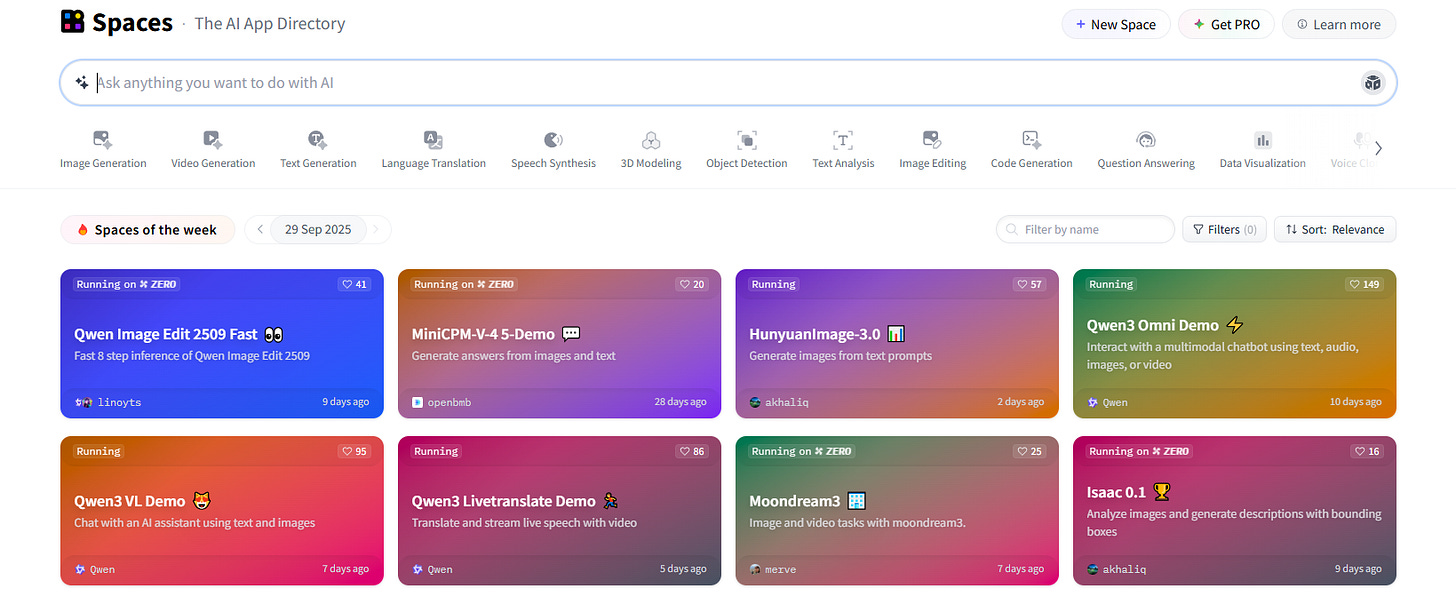
Task: Open the Qwen3 VL Demo card
Action: [222, 510]
